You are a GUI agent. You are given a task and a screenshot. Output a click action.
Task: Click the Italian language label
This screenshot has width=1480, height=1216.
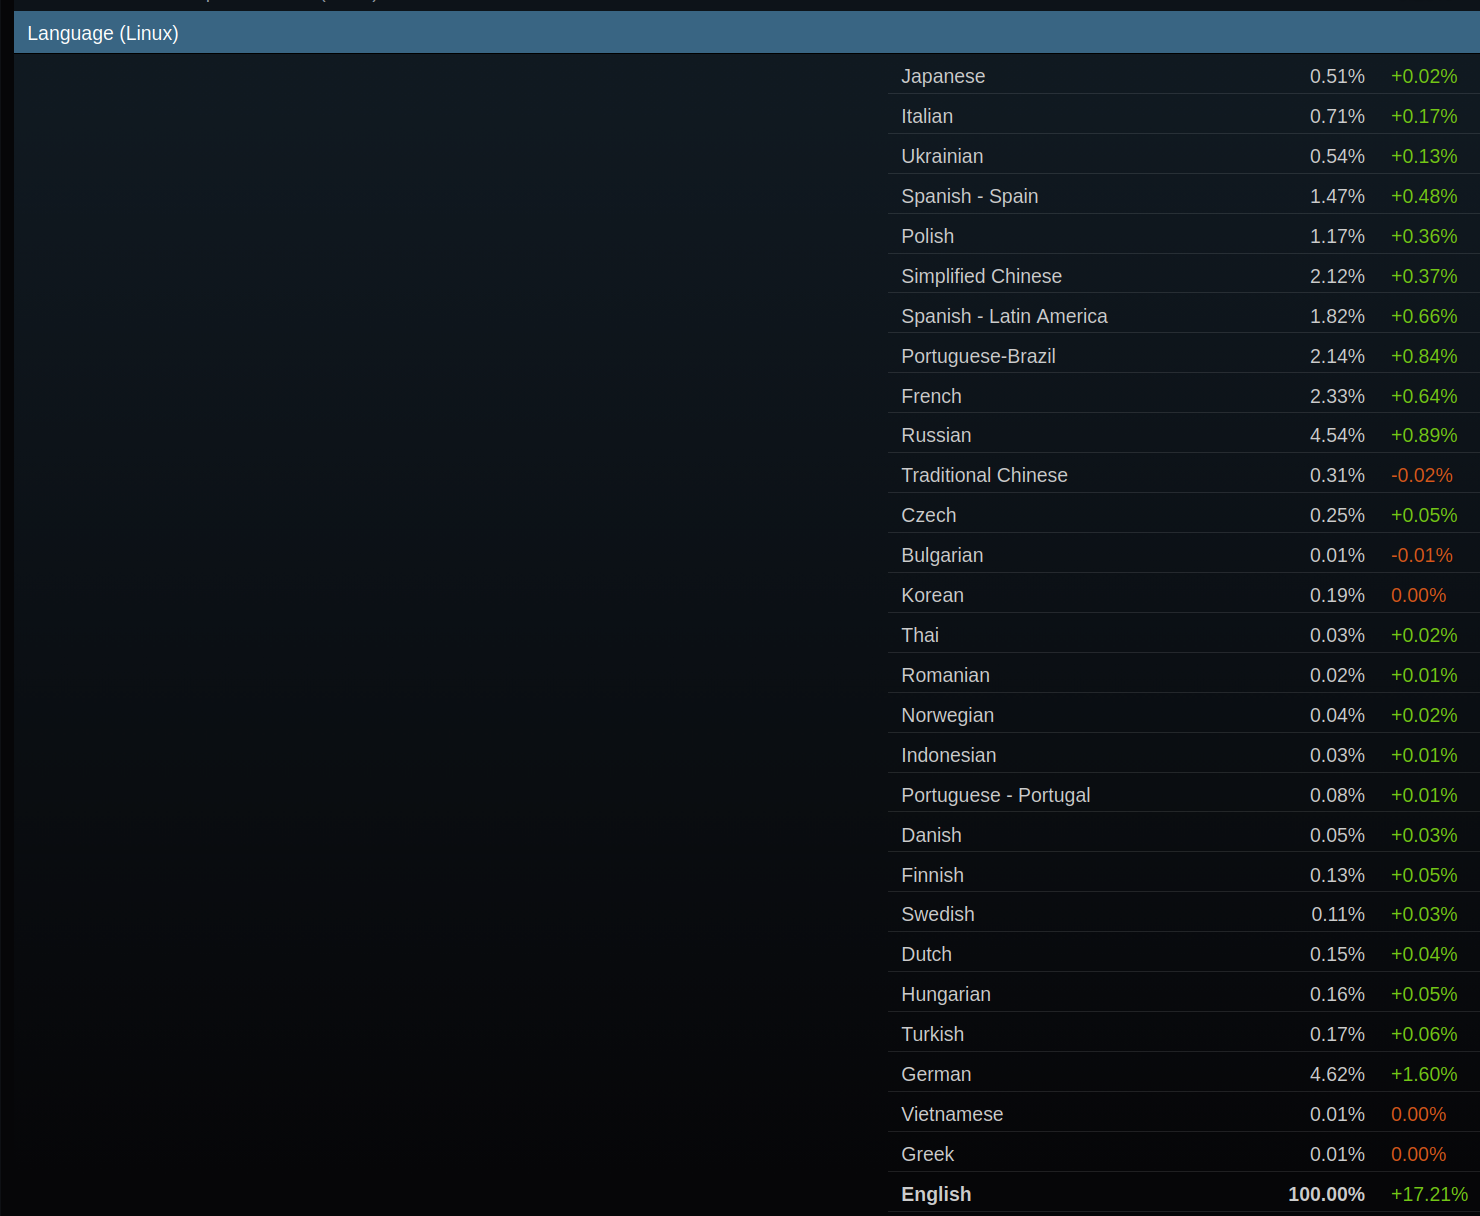[927, 116]
